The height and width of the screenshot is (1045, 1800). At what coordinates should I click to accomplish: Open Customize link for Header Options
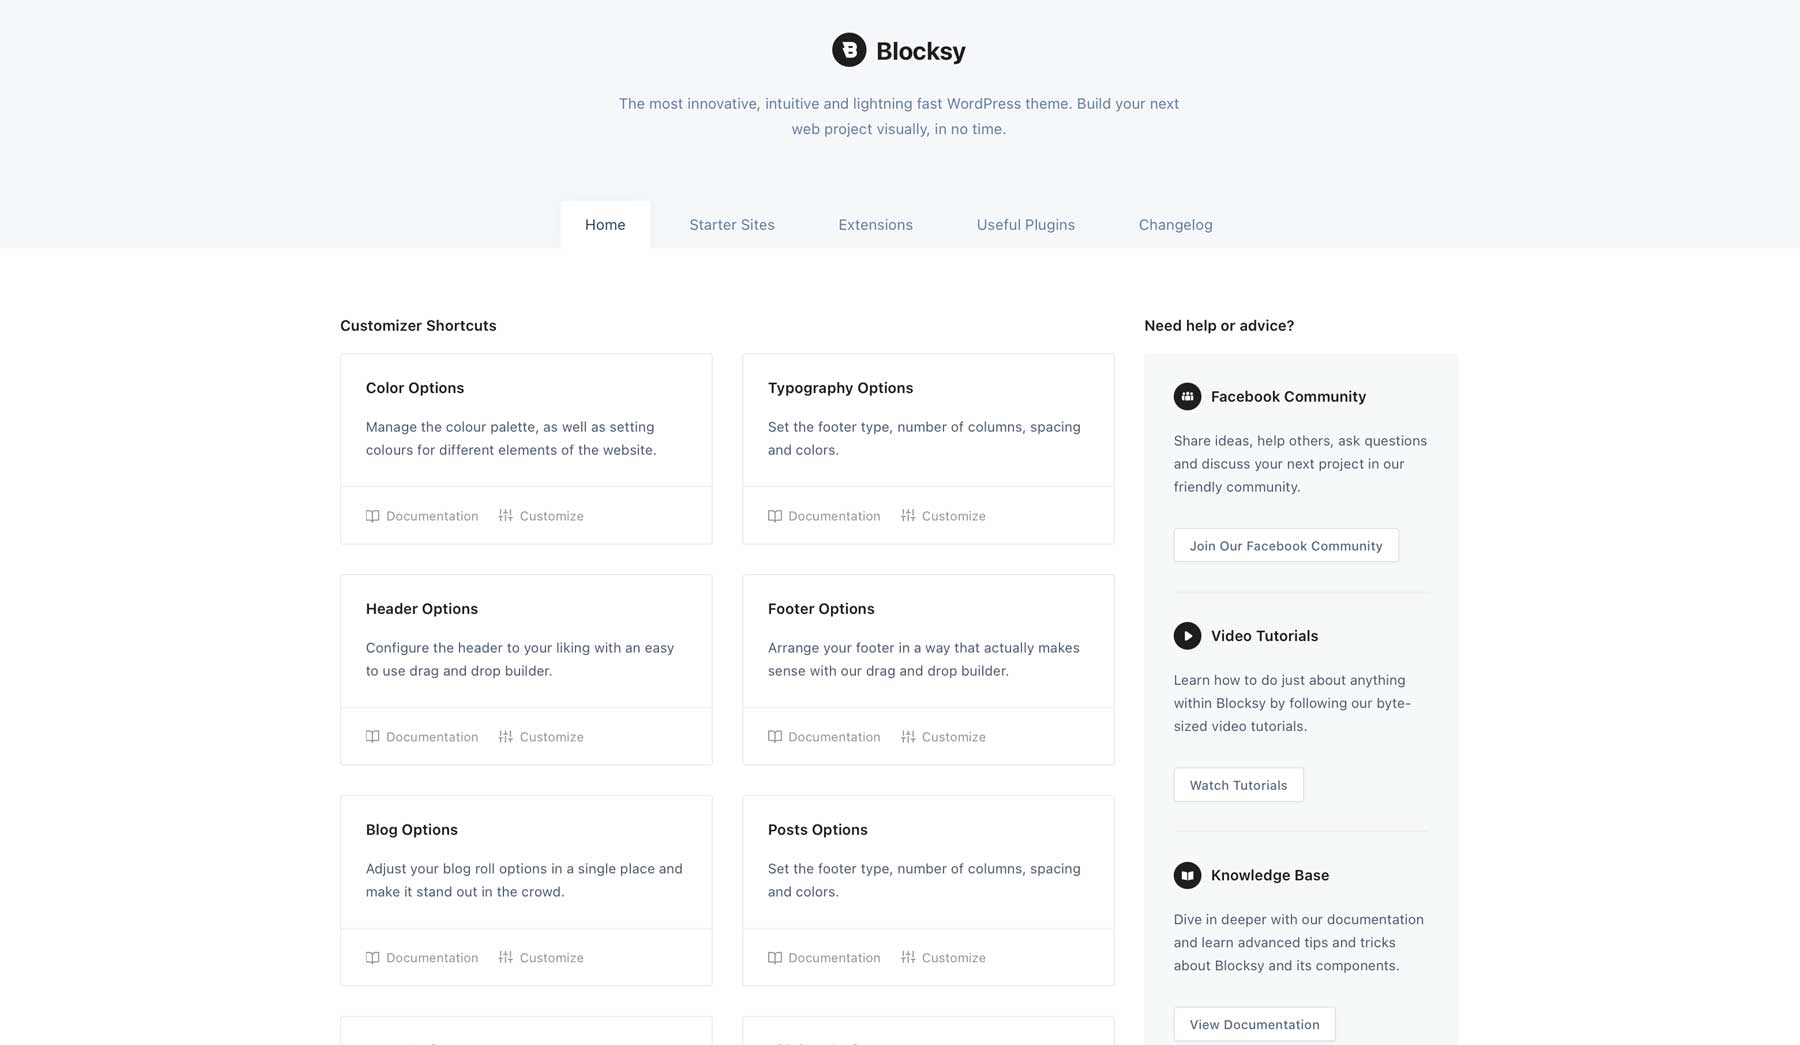541,737
